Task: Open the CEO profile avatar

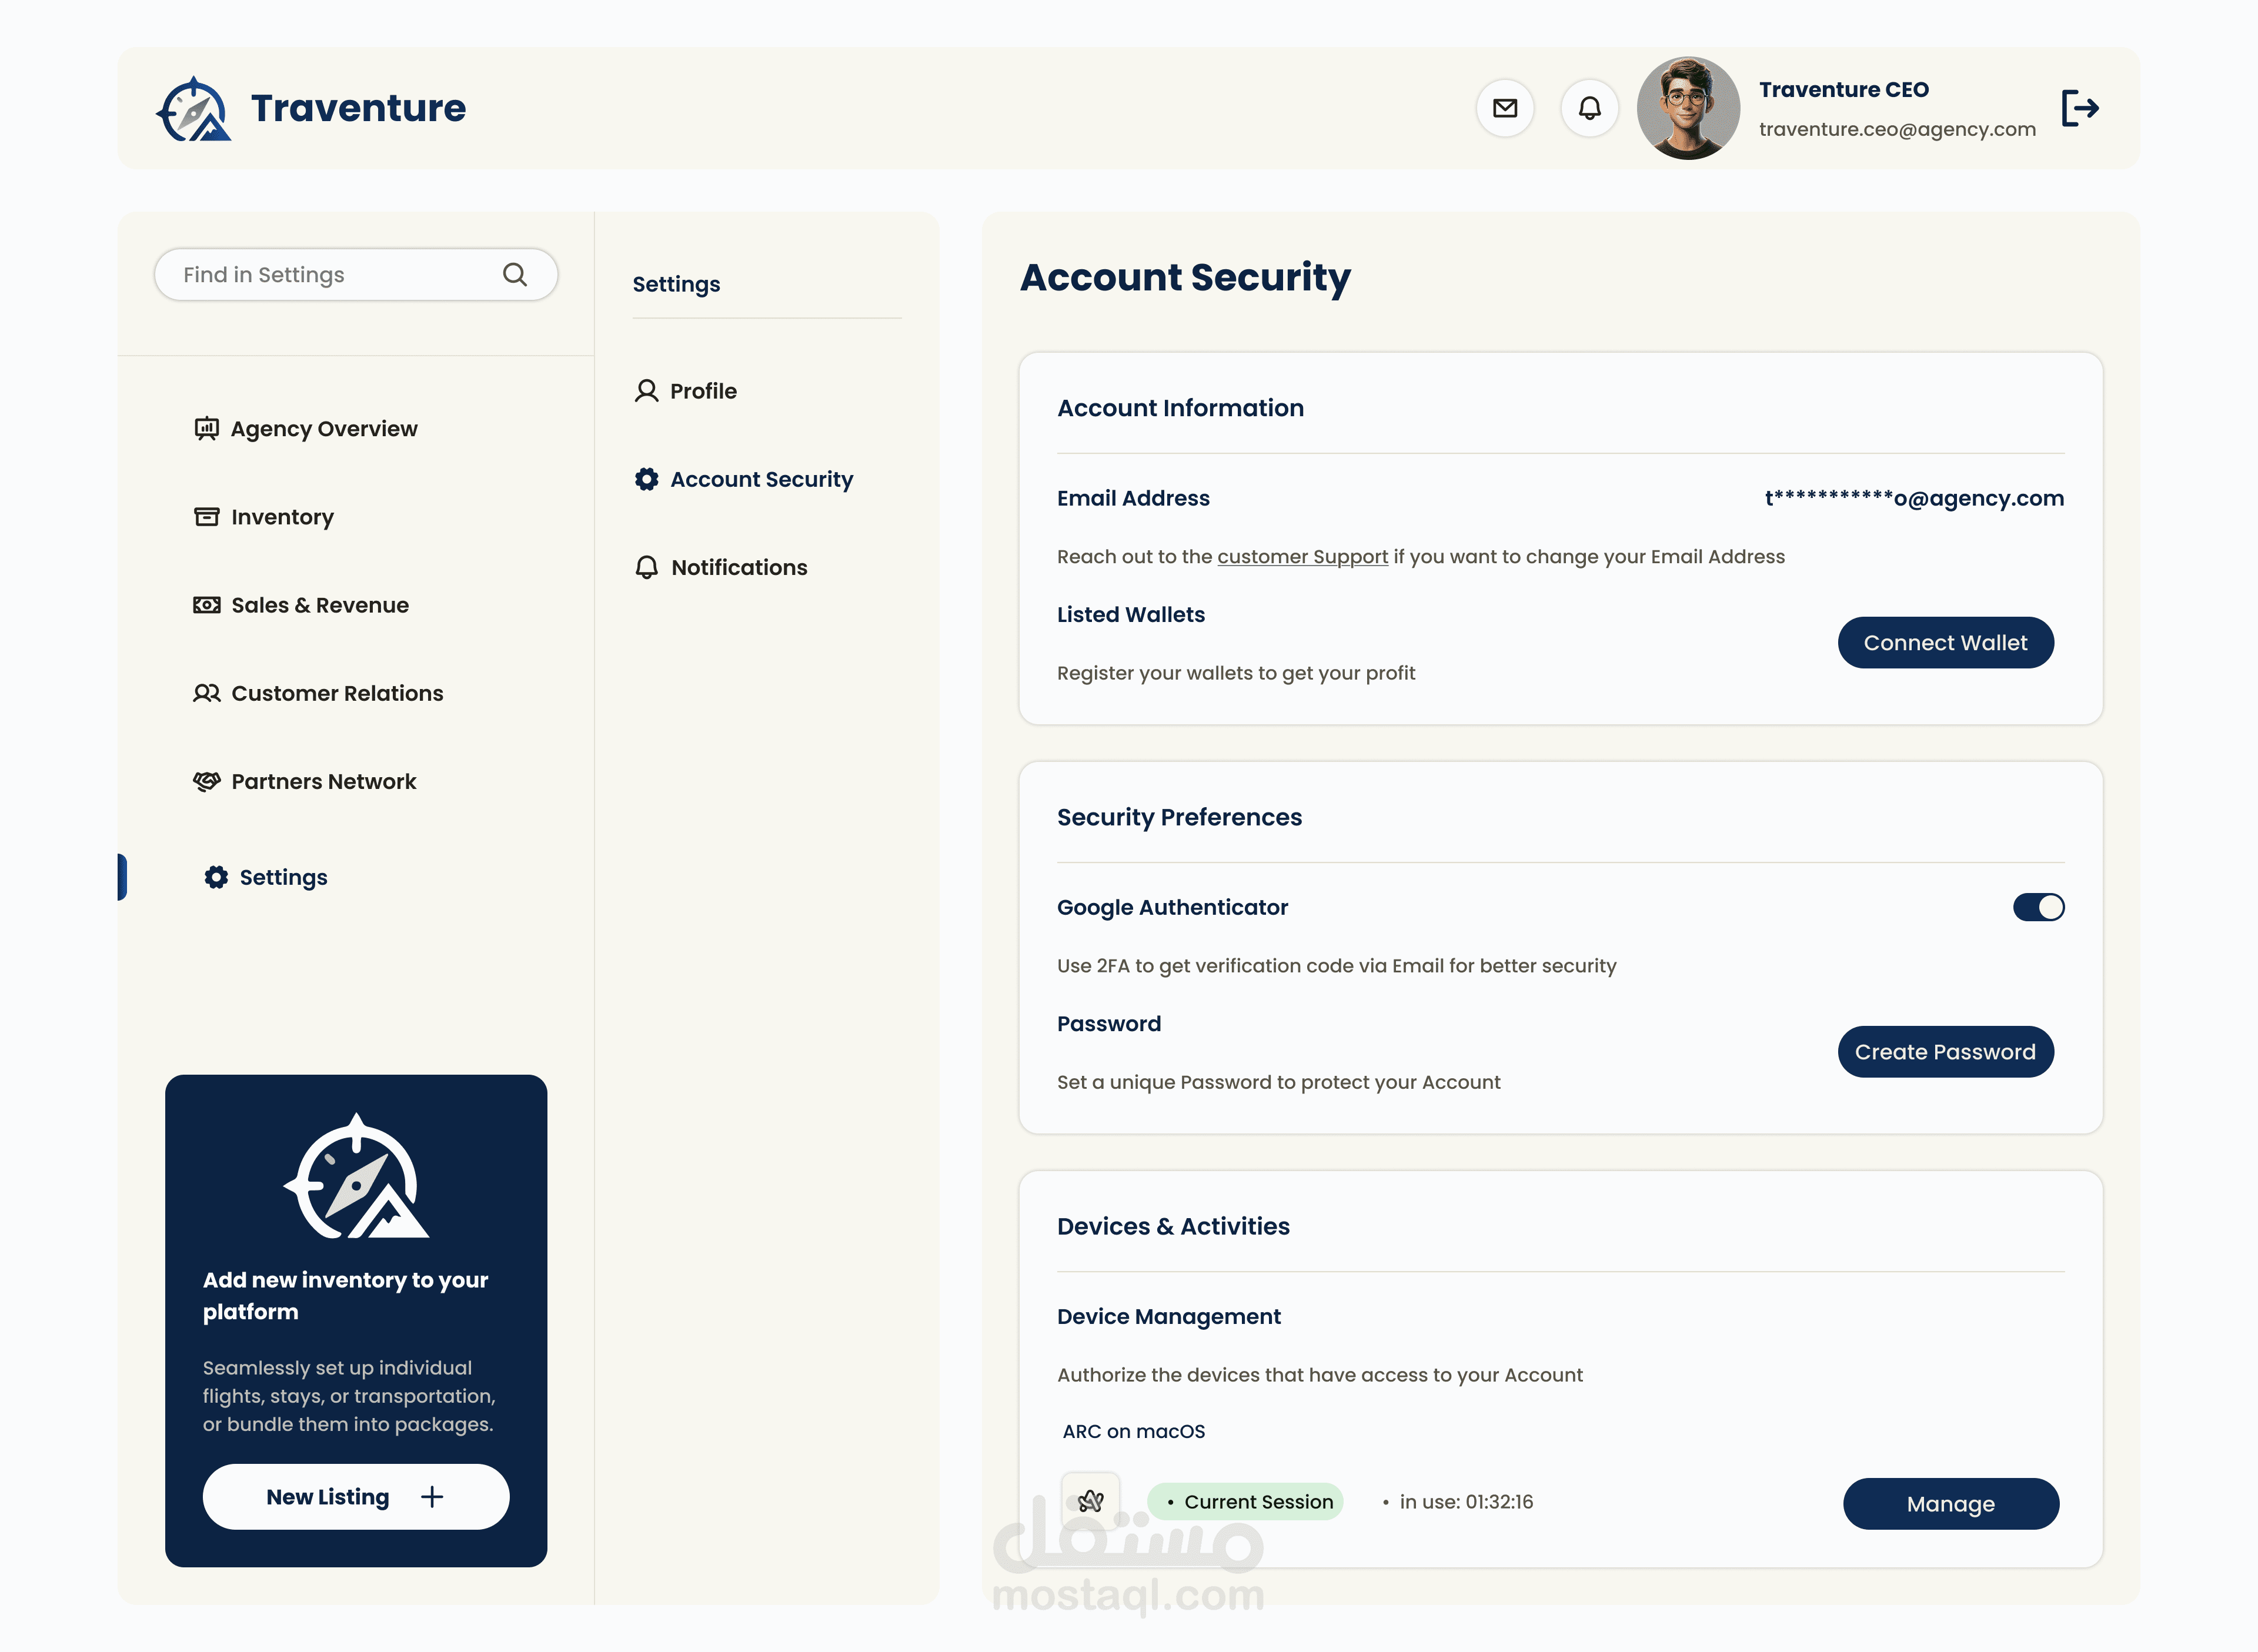Action: click(1687, 108)
